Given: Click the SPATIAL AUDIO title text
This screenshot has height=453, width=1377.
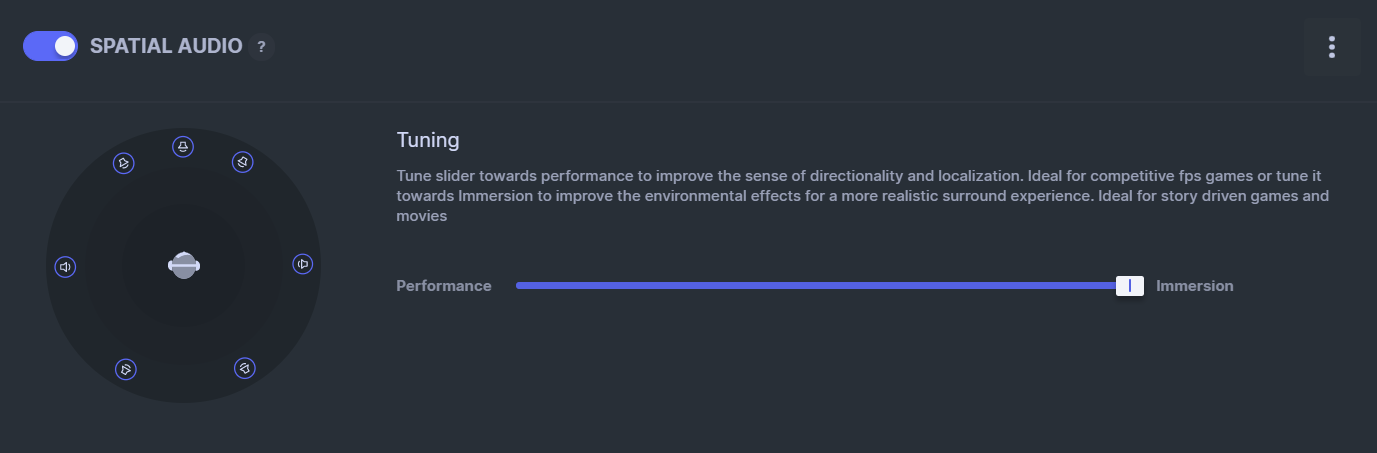Looking at the screenshot, I should tap(166, 46).
